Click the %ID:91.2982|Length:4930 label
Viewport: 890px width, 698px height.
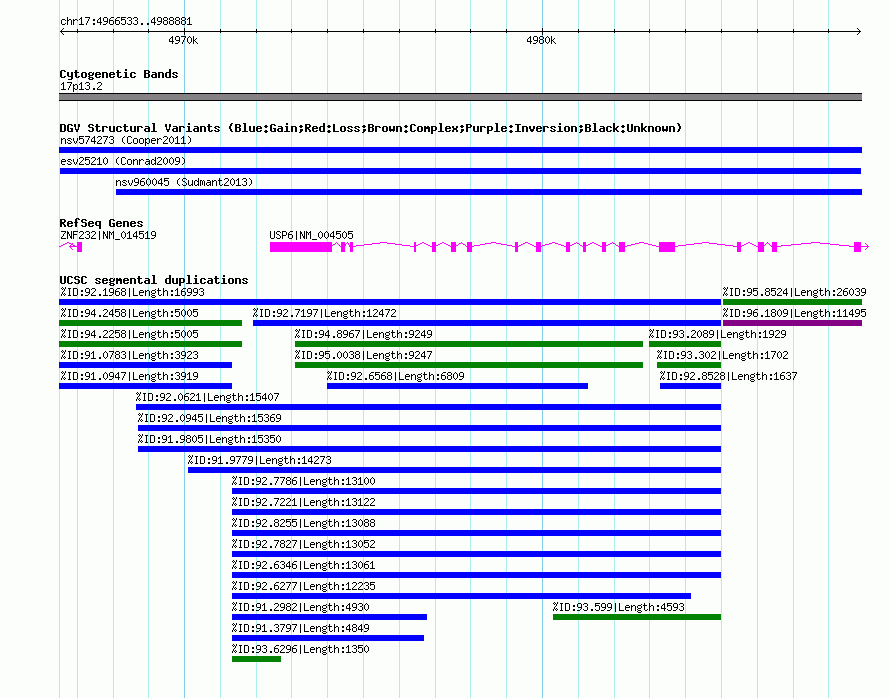click(301, 607)
